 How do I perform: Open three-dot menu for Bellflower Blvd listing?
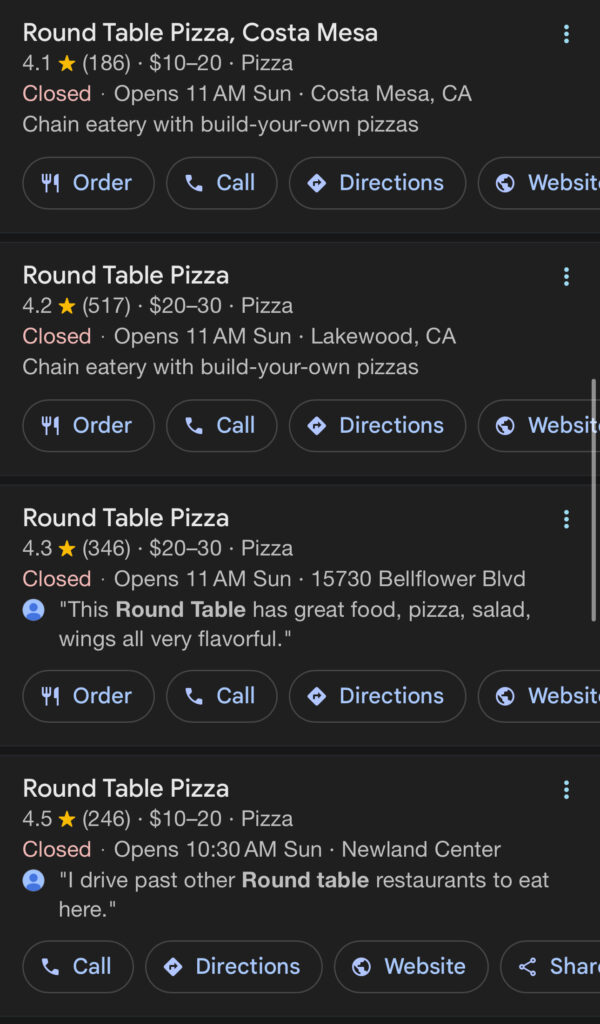[566, 519]
